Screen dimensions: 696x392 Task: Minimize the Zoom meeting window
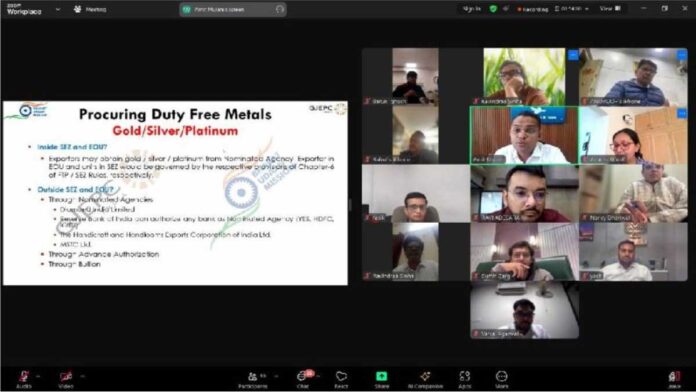tap(644, 8)
